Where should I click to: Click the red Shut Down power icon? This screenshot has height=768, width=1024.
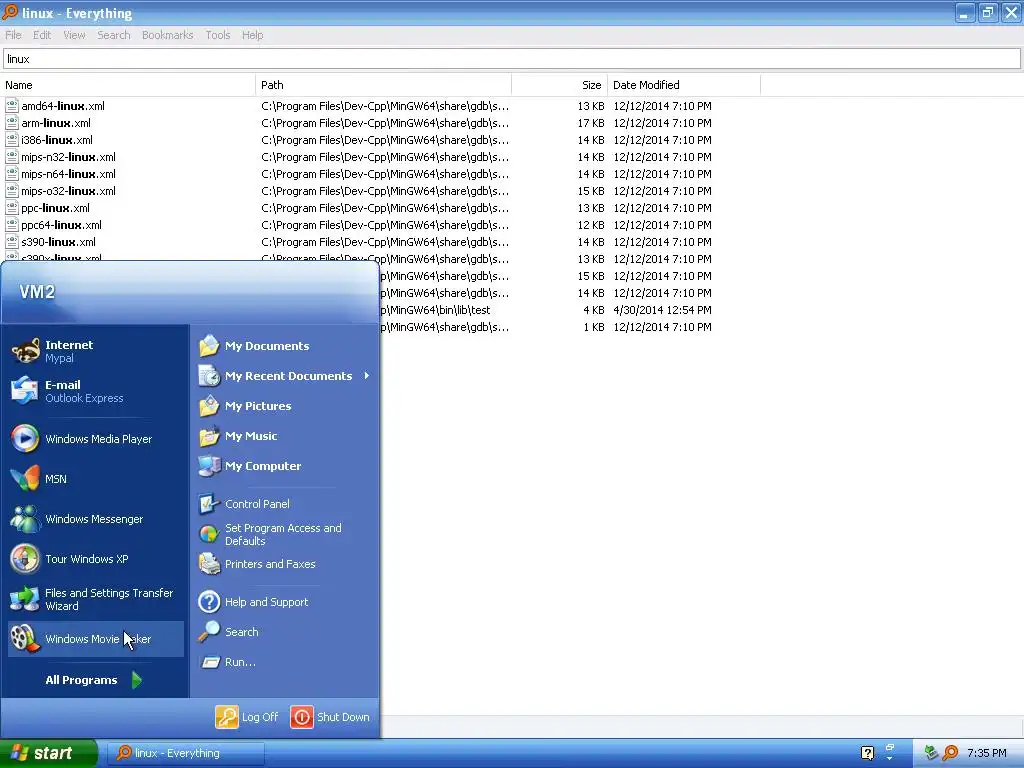coord(302,716)
